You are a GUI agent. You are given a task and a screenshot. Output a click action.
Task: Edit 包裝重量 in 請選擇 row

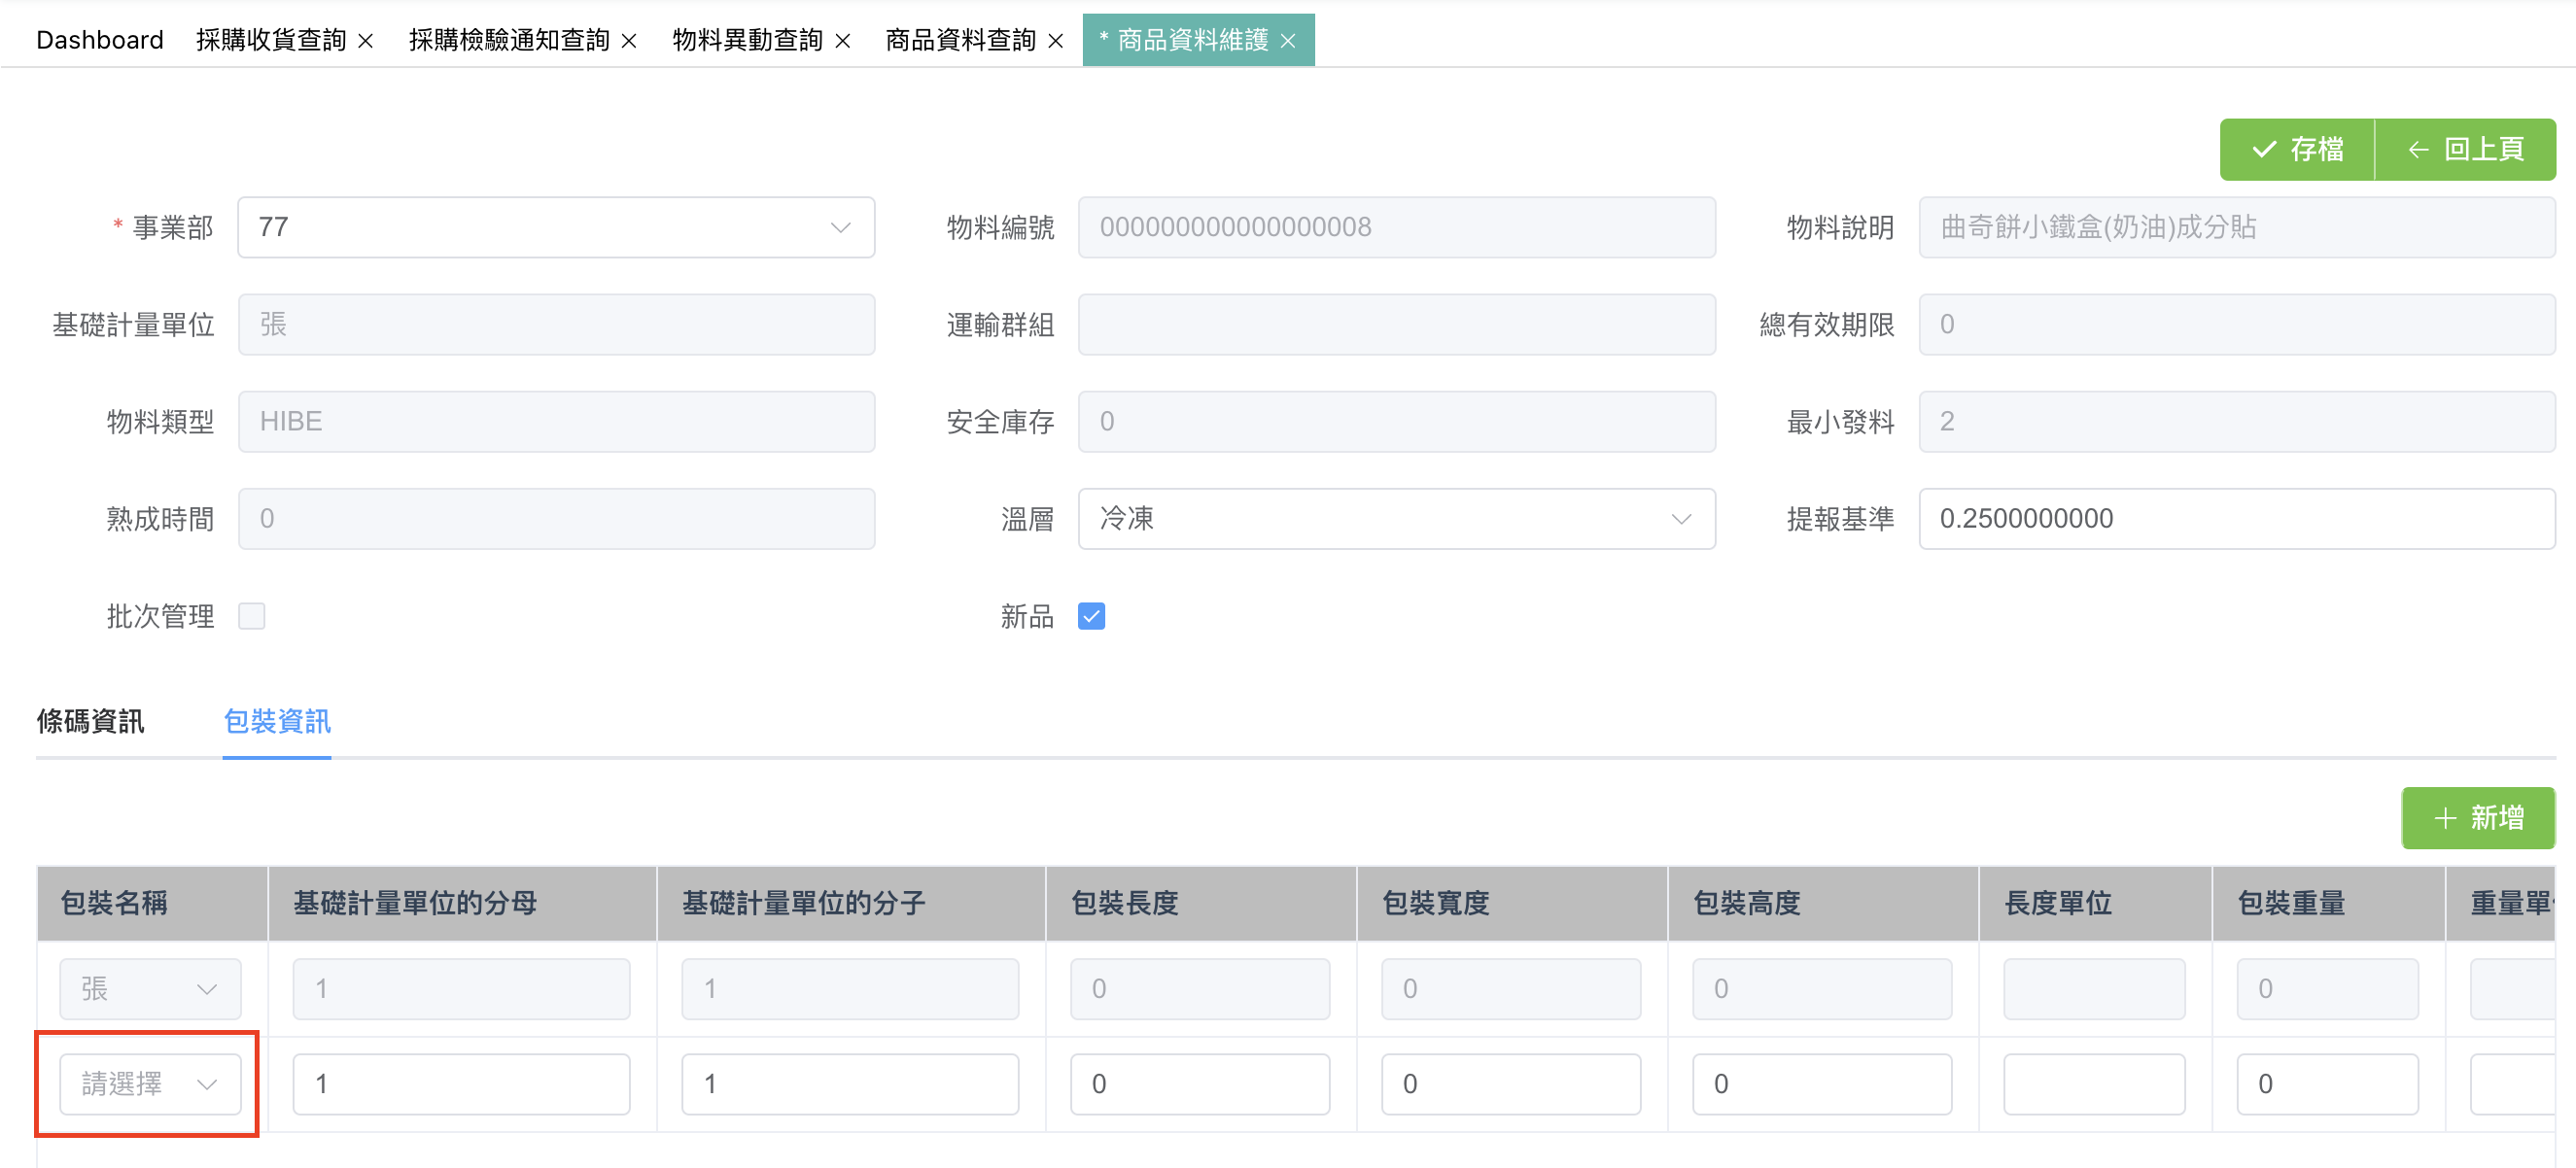tap(2328, 1084)
